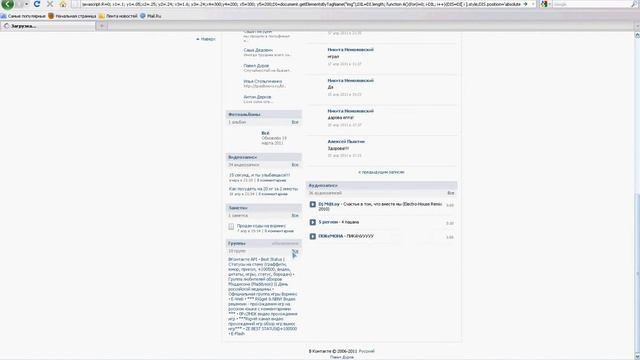Open video '15 секунд, и ты улыбнешься!!!'
The height and width of the screenshot is (360, 640).
coord(259,175)
